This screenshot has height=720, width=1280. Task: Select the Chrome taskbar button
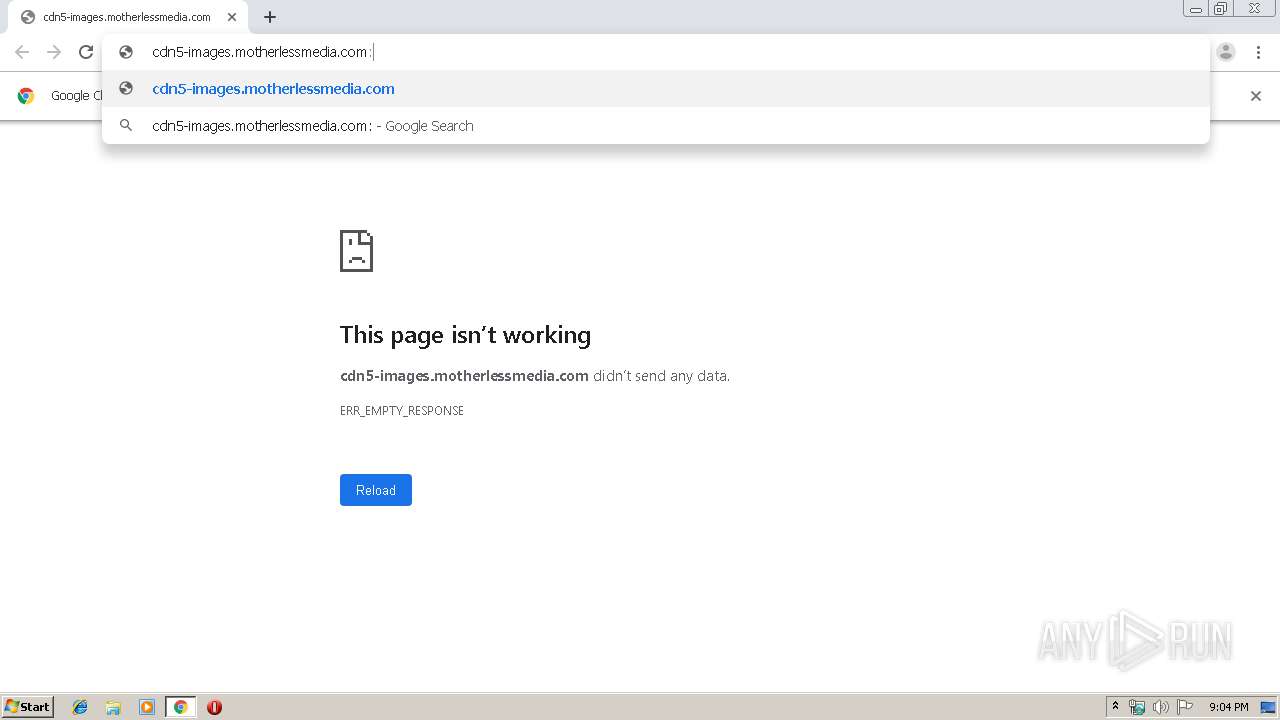click(x=180, y=707)
